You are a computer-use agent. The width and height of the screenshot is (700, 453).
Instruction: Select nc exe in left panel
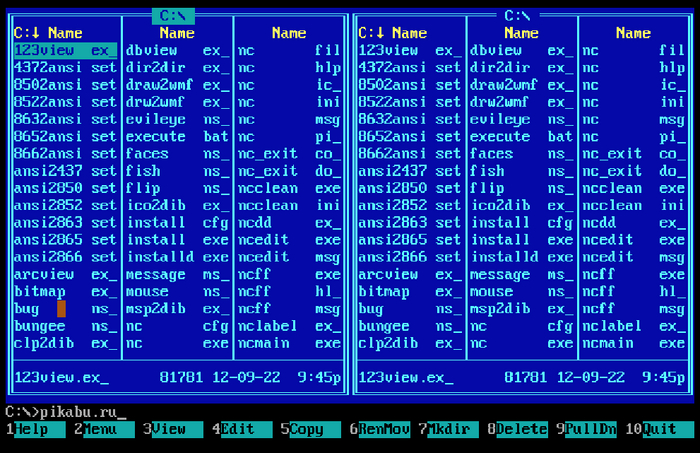pyautogui.click(x=177, y=343)
